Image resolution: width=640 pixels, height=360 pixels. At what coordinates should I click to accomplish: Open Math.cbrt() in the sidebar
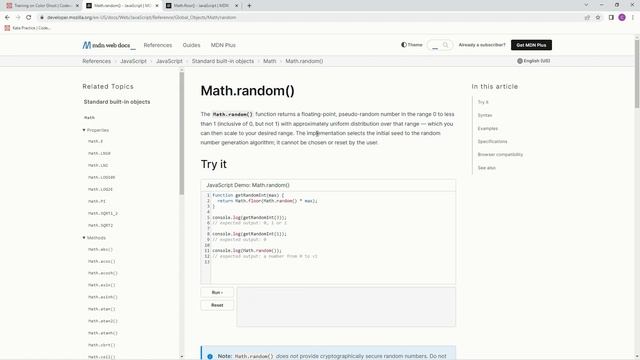coord(102,345)
